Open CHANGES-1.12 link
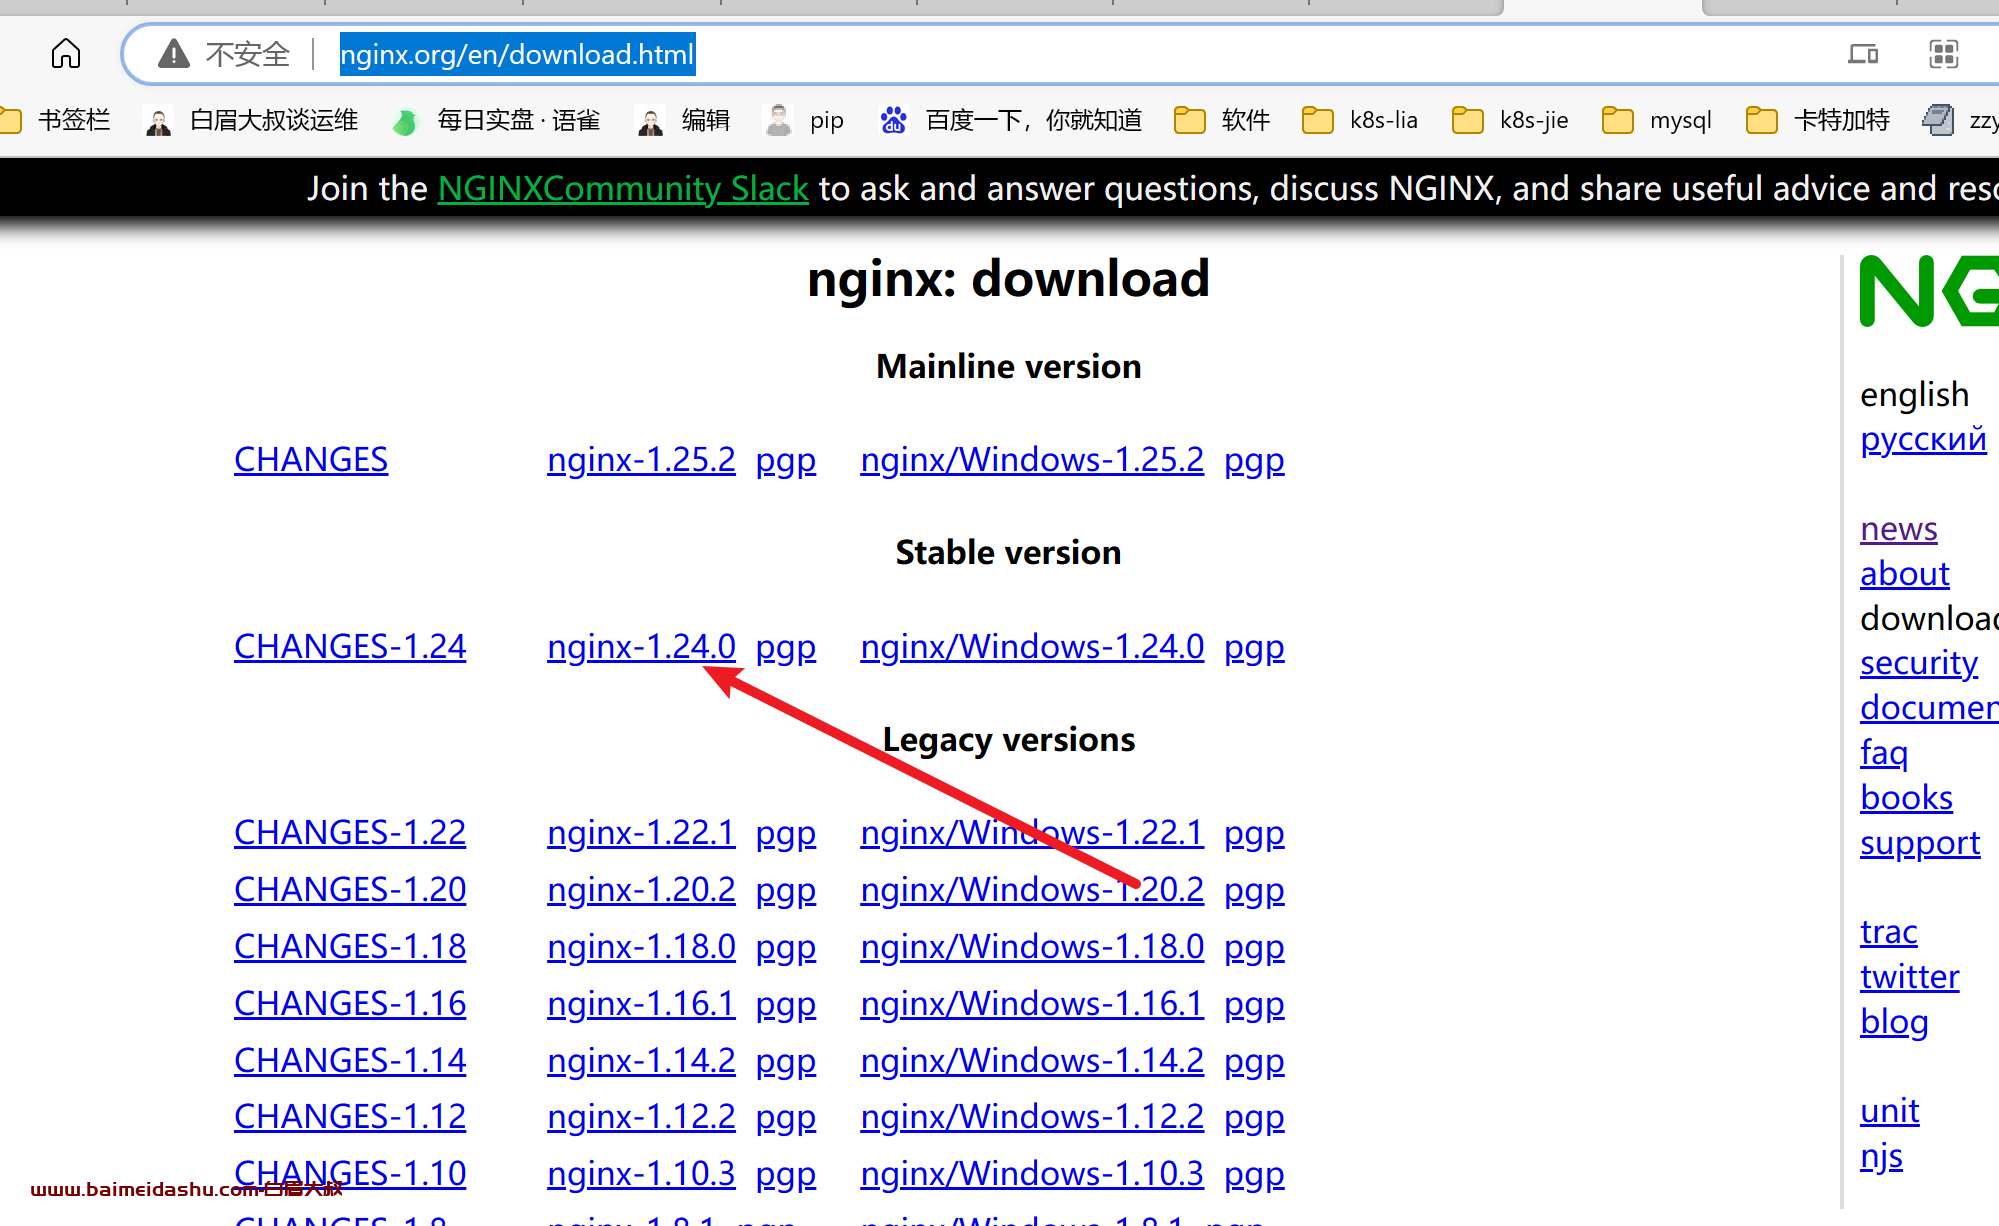Viewport: 1999px width, 1226px height. (350, 1116)
